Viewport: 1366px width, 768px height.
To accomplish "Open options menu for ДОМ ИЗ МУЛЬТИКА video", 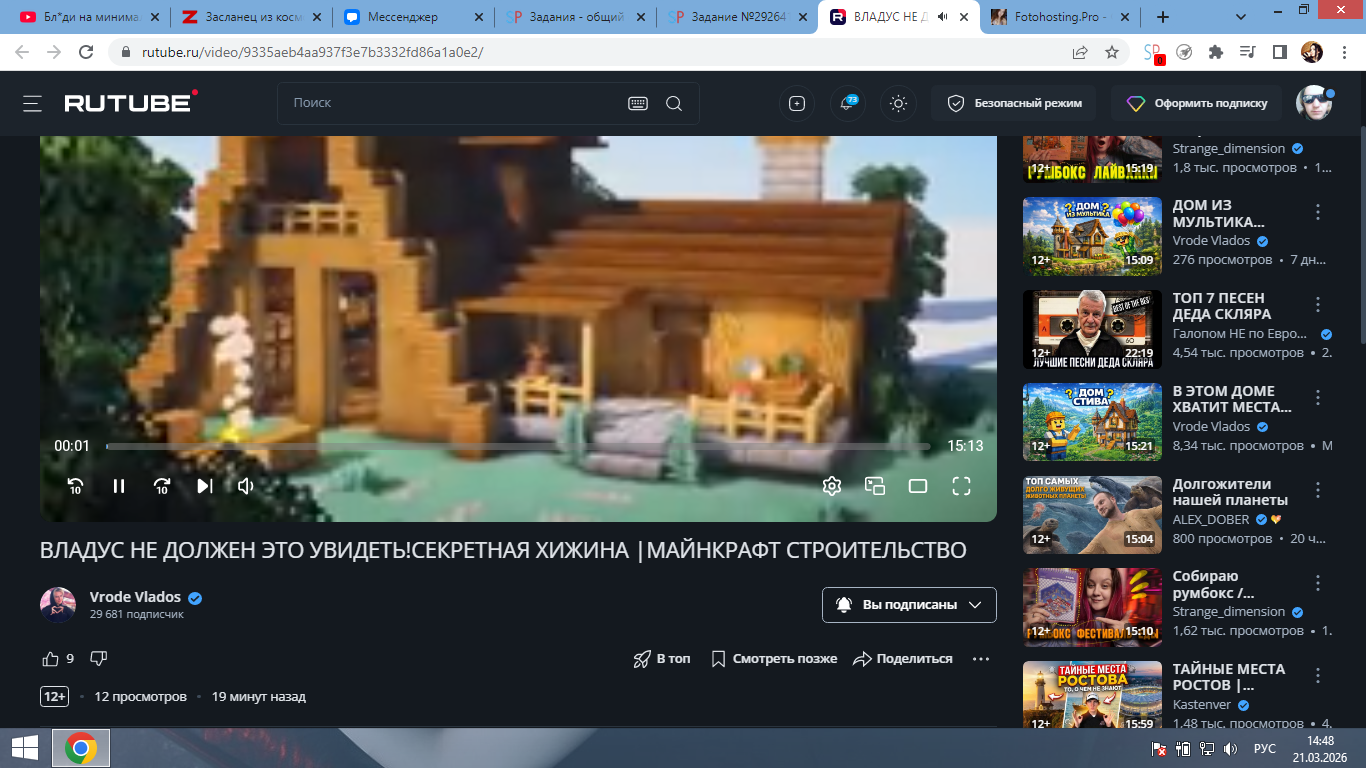I will [x=1318, y=212].
